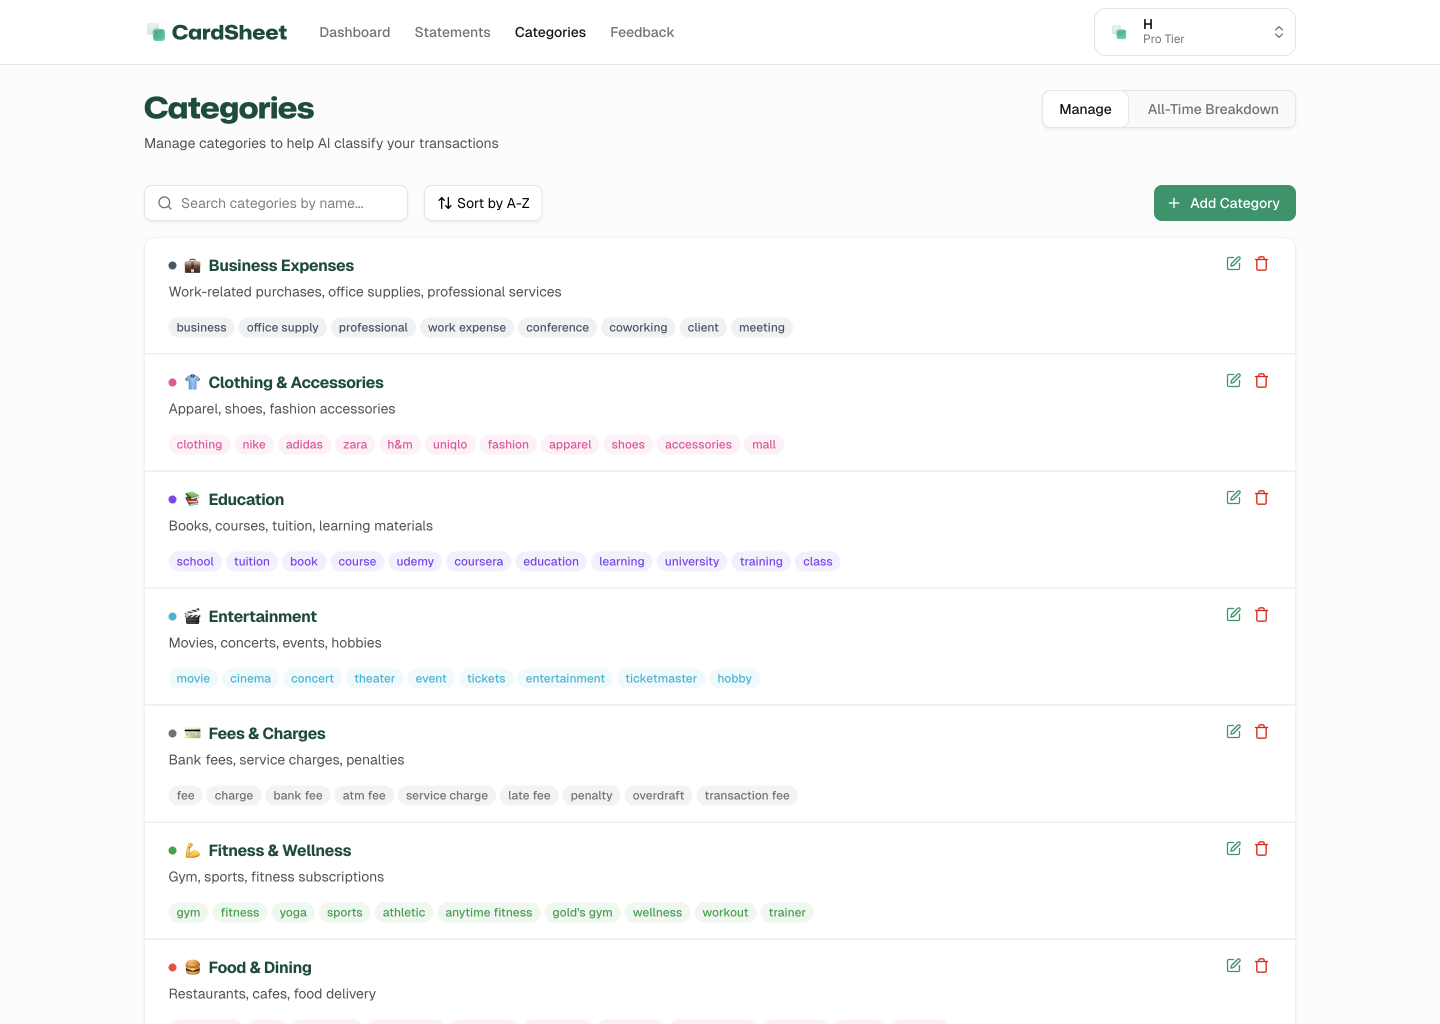
Task: Click inside the category search field
Action: [276, 202]
